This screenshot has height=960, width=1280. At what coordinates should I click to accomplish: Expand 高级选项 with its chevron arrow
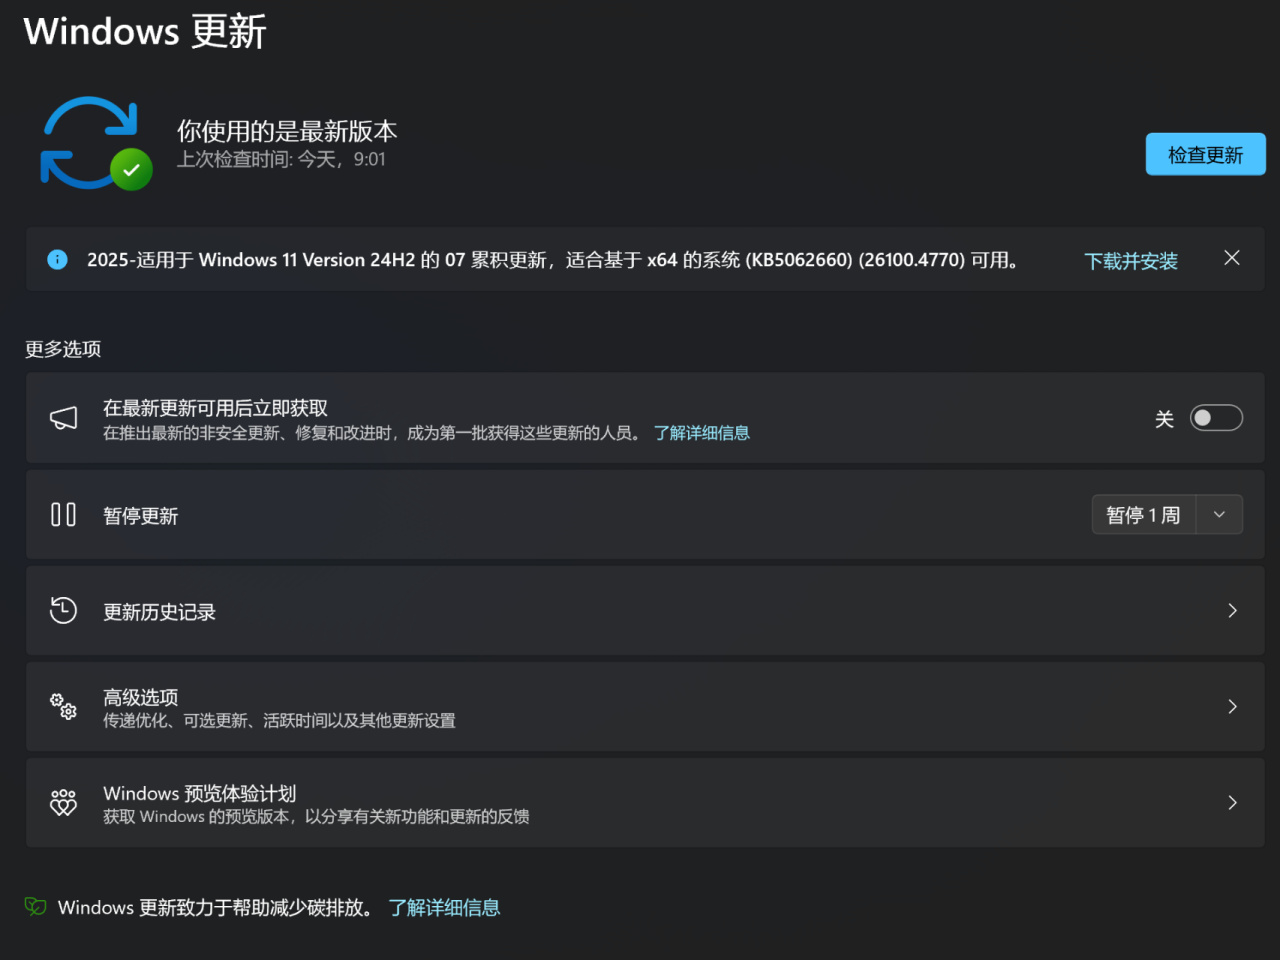[x=1232, y=706]
